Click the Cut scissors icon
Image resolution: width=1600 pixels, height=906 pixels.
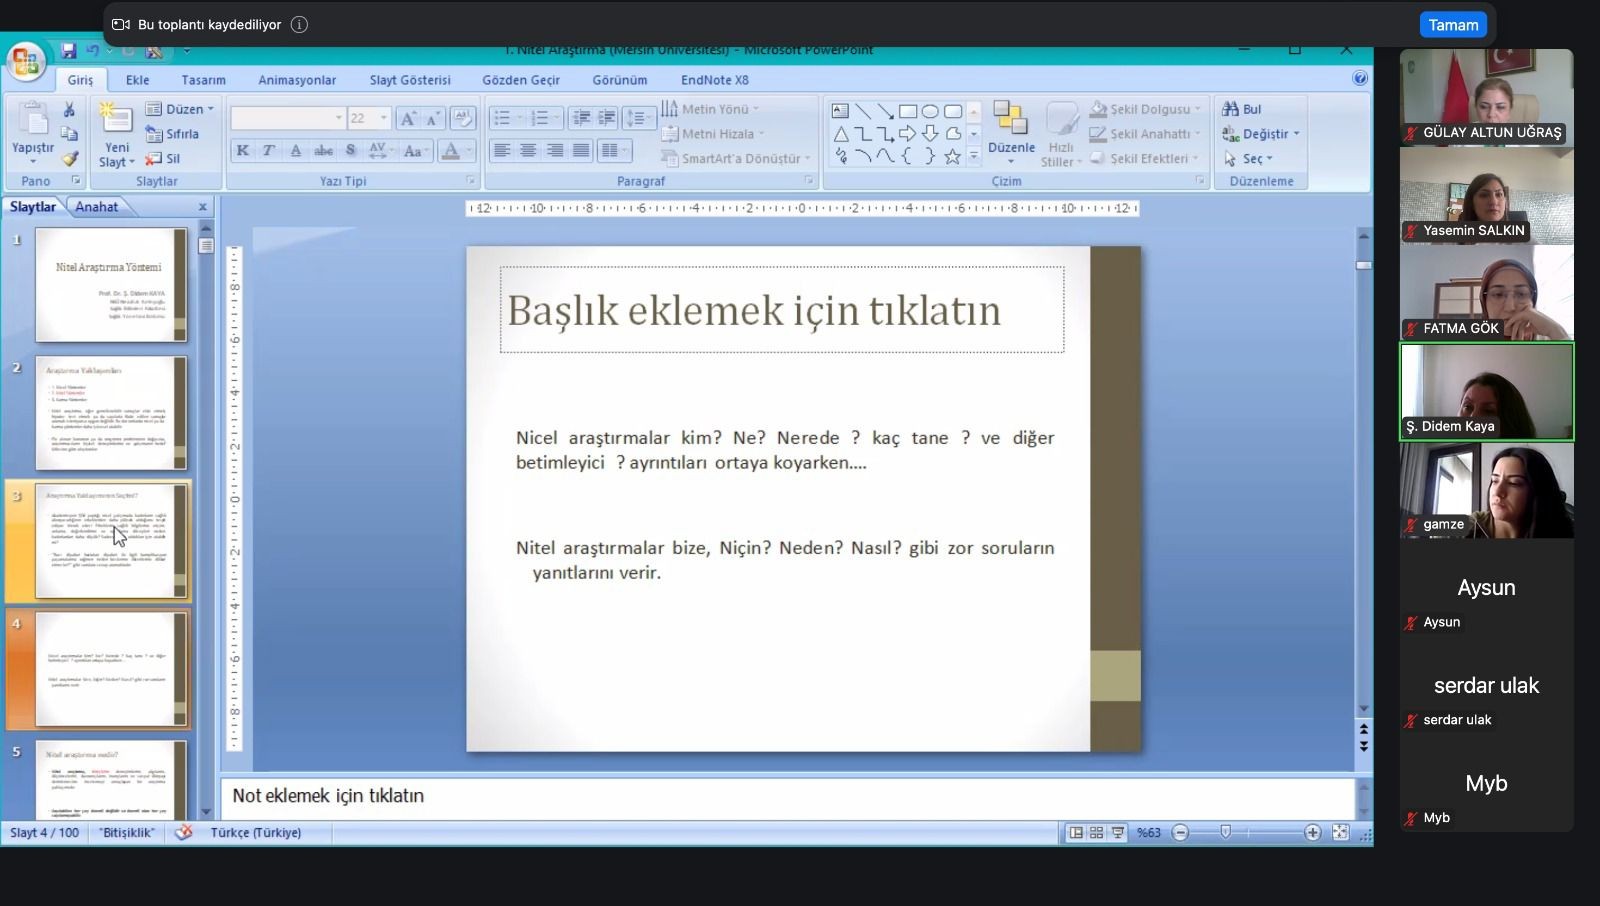pos(69,109)
